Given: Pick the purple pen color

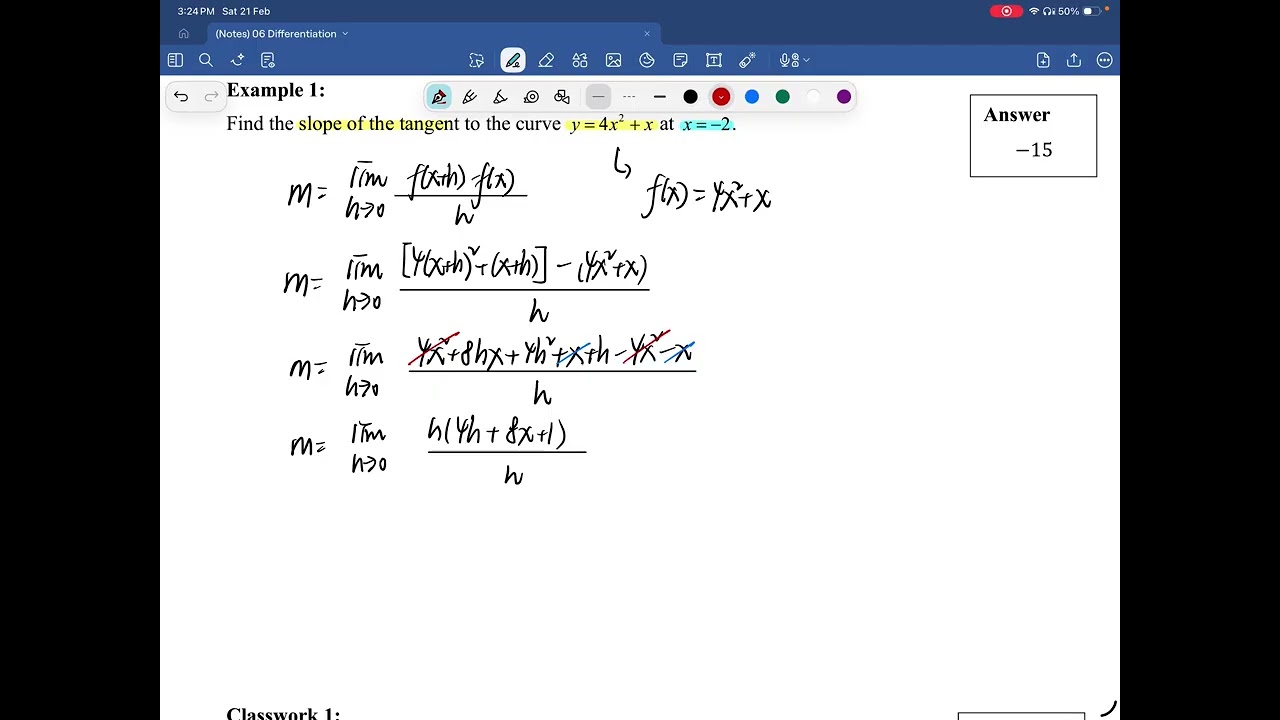Looking at the screenshot, I should point(844,97).
